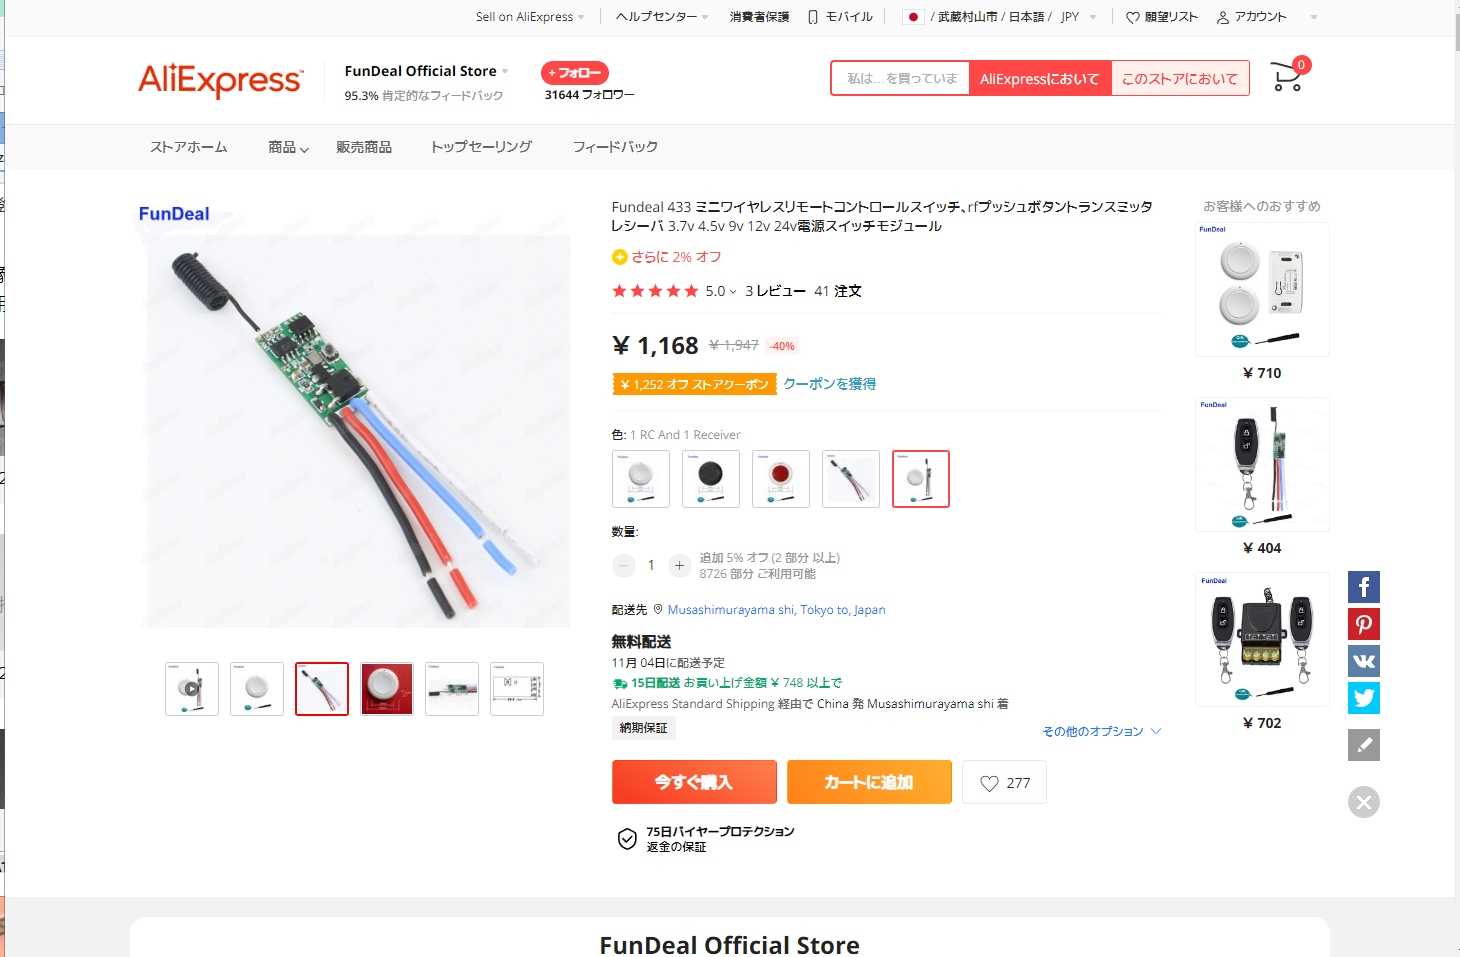The height and width of the screenshot is (957, 1460).
Task: Expand the 商品 menu dropdown
Action: click(288, 147)
